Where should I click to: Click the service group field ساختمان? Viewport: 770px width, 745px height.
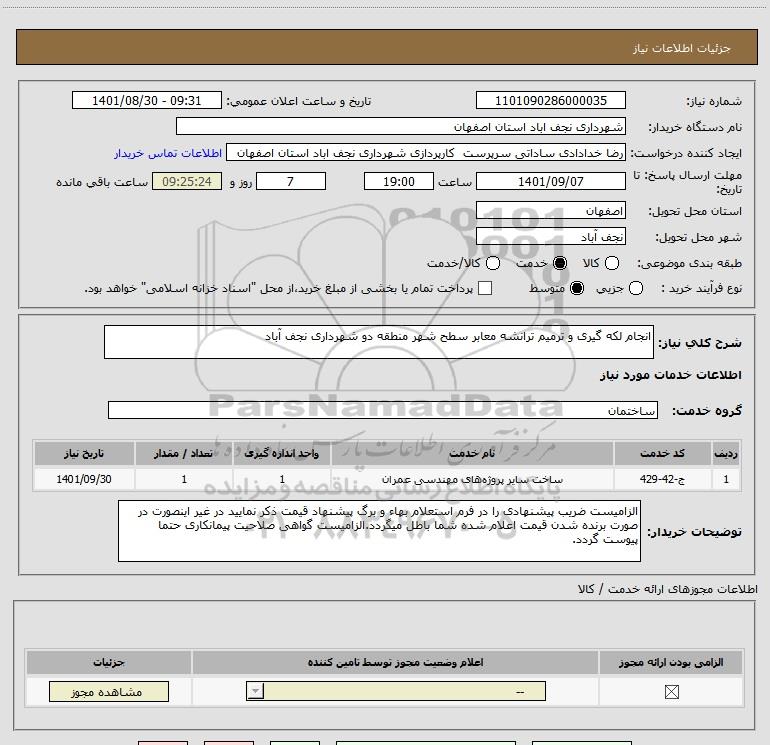(x=383, y=411)
